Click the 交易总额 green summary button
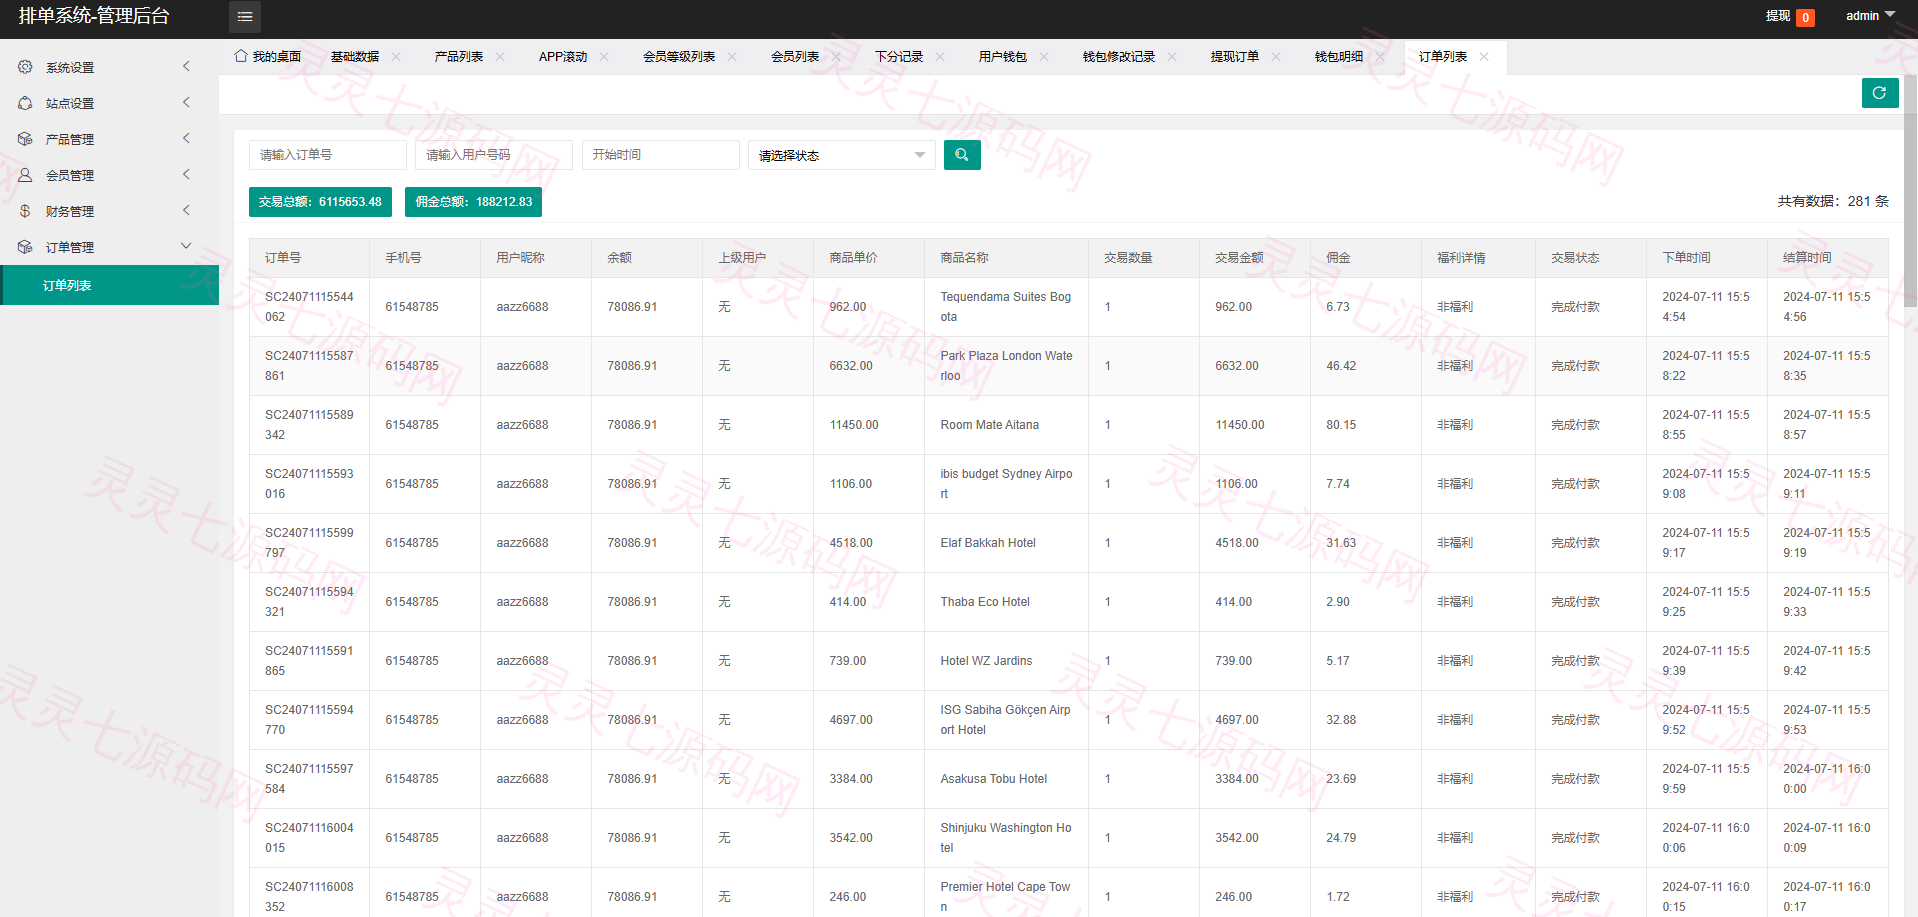This screenshot has width=1918, height=917. click(320, 202)
